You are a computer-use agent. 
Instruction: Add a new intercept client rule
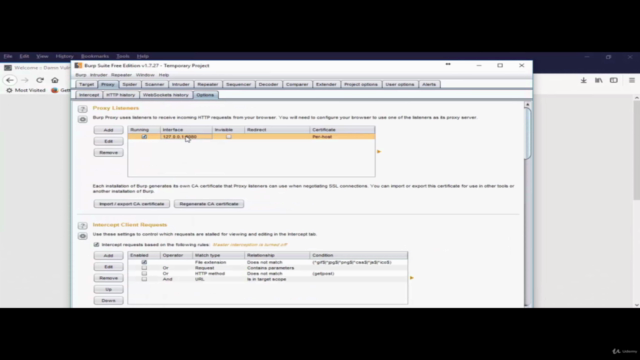click(x=108, y=256)
